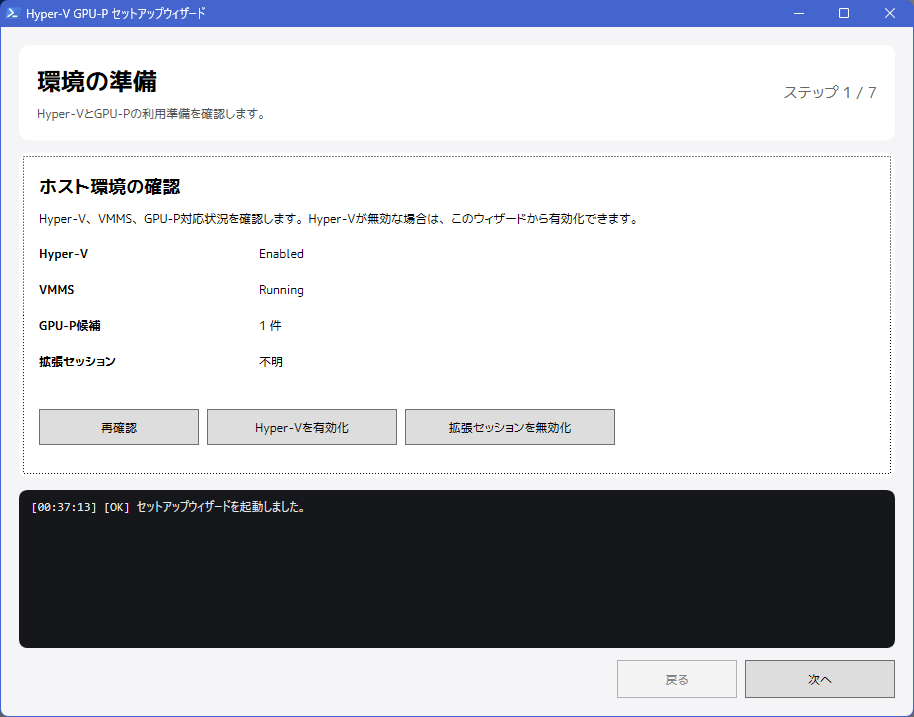Click the 'VMMS' row label
The image size is (914, 717).
coord(57,290)
